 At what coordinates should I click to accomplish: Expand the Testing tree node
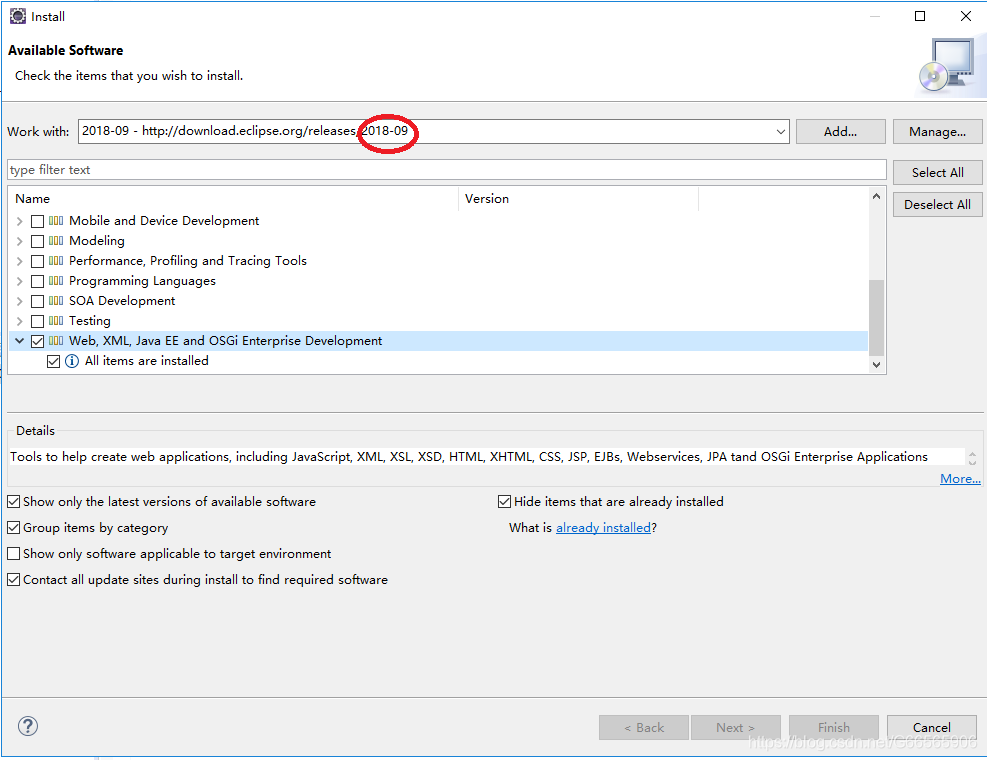click(20, 322)
